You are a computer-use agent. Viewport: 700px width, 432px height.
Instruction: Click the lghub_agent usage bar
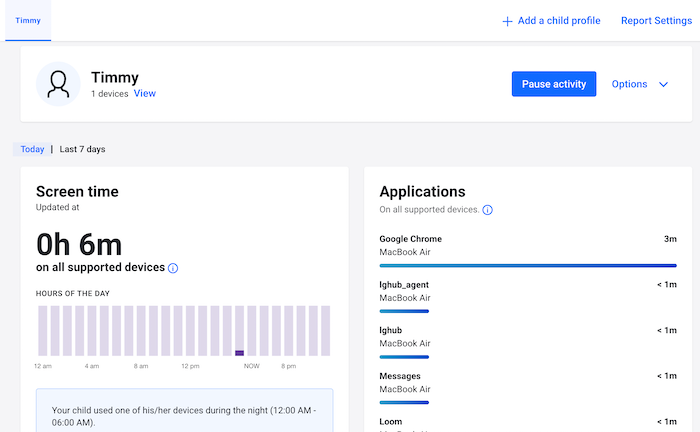[404, 311]
